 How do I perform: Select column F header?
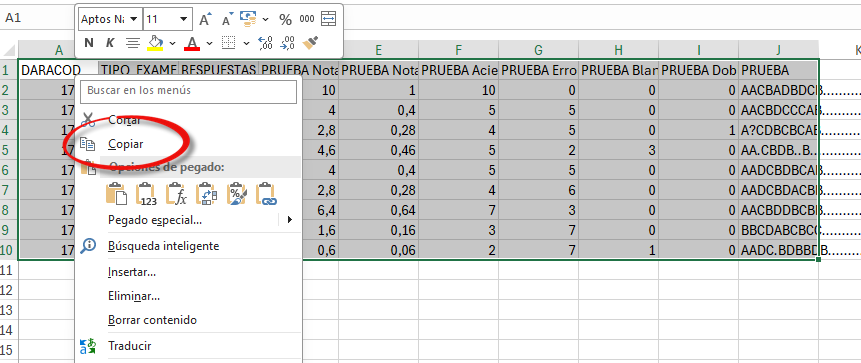(459, 50)
